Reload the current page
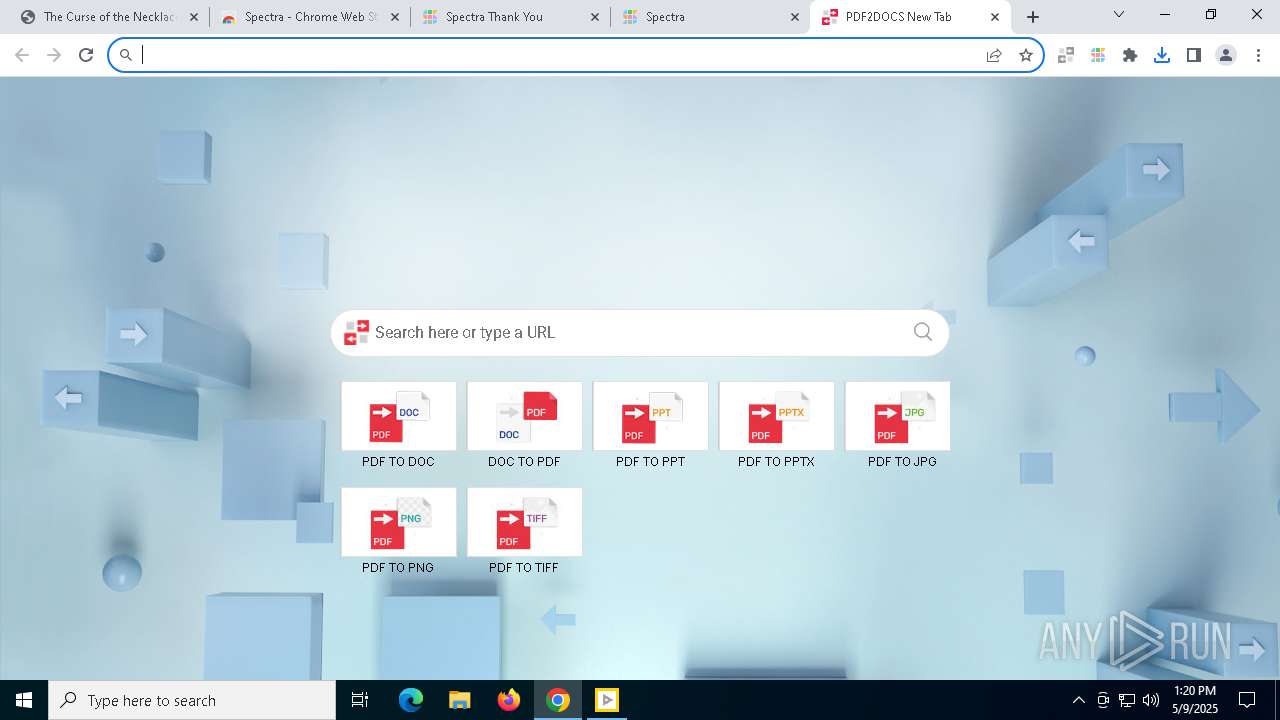The height and width of the screenshot is (720, 1280). point(86,55)
